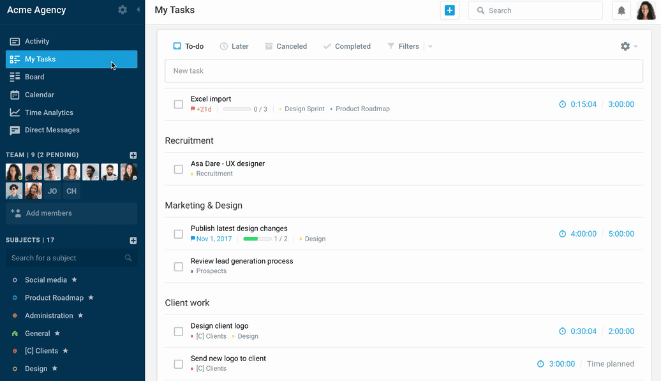Open the Filters option
The height and width of the screenshot is (381, 661).
[403, 46]
